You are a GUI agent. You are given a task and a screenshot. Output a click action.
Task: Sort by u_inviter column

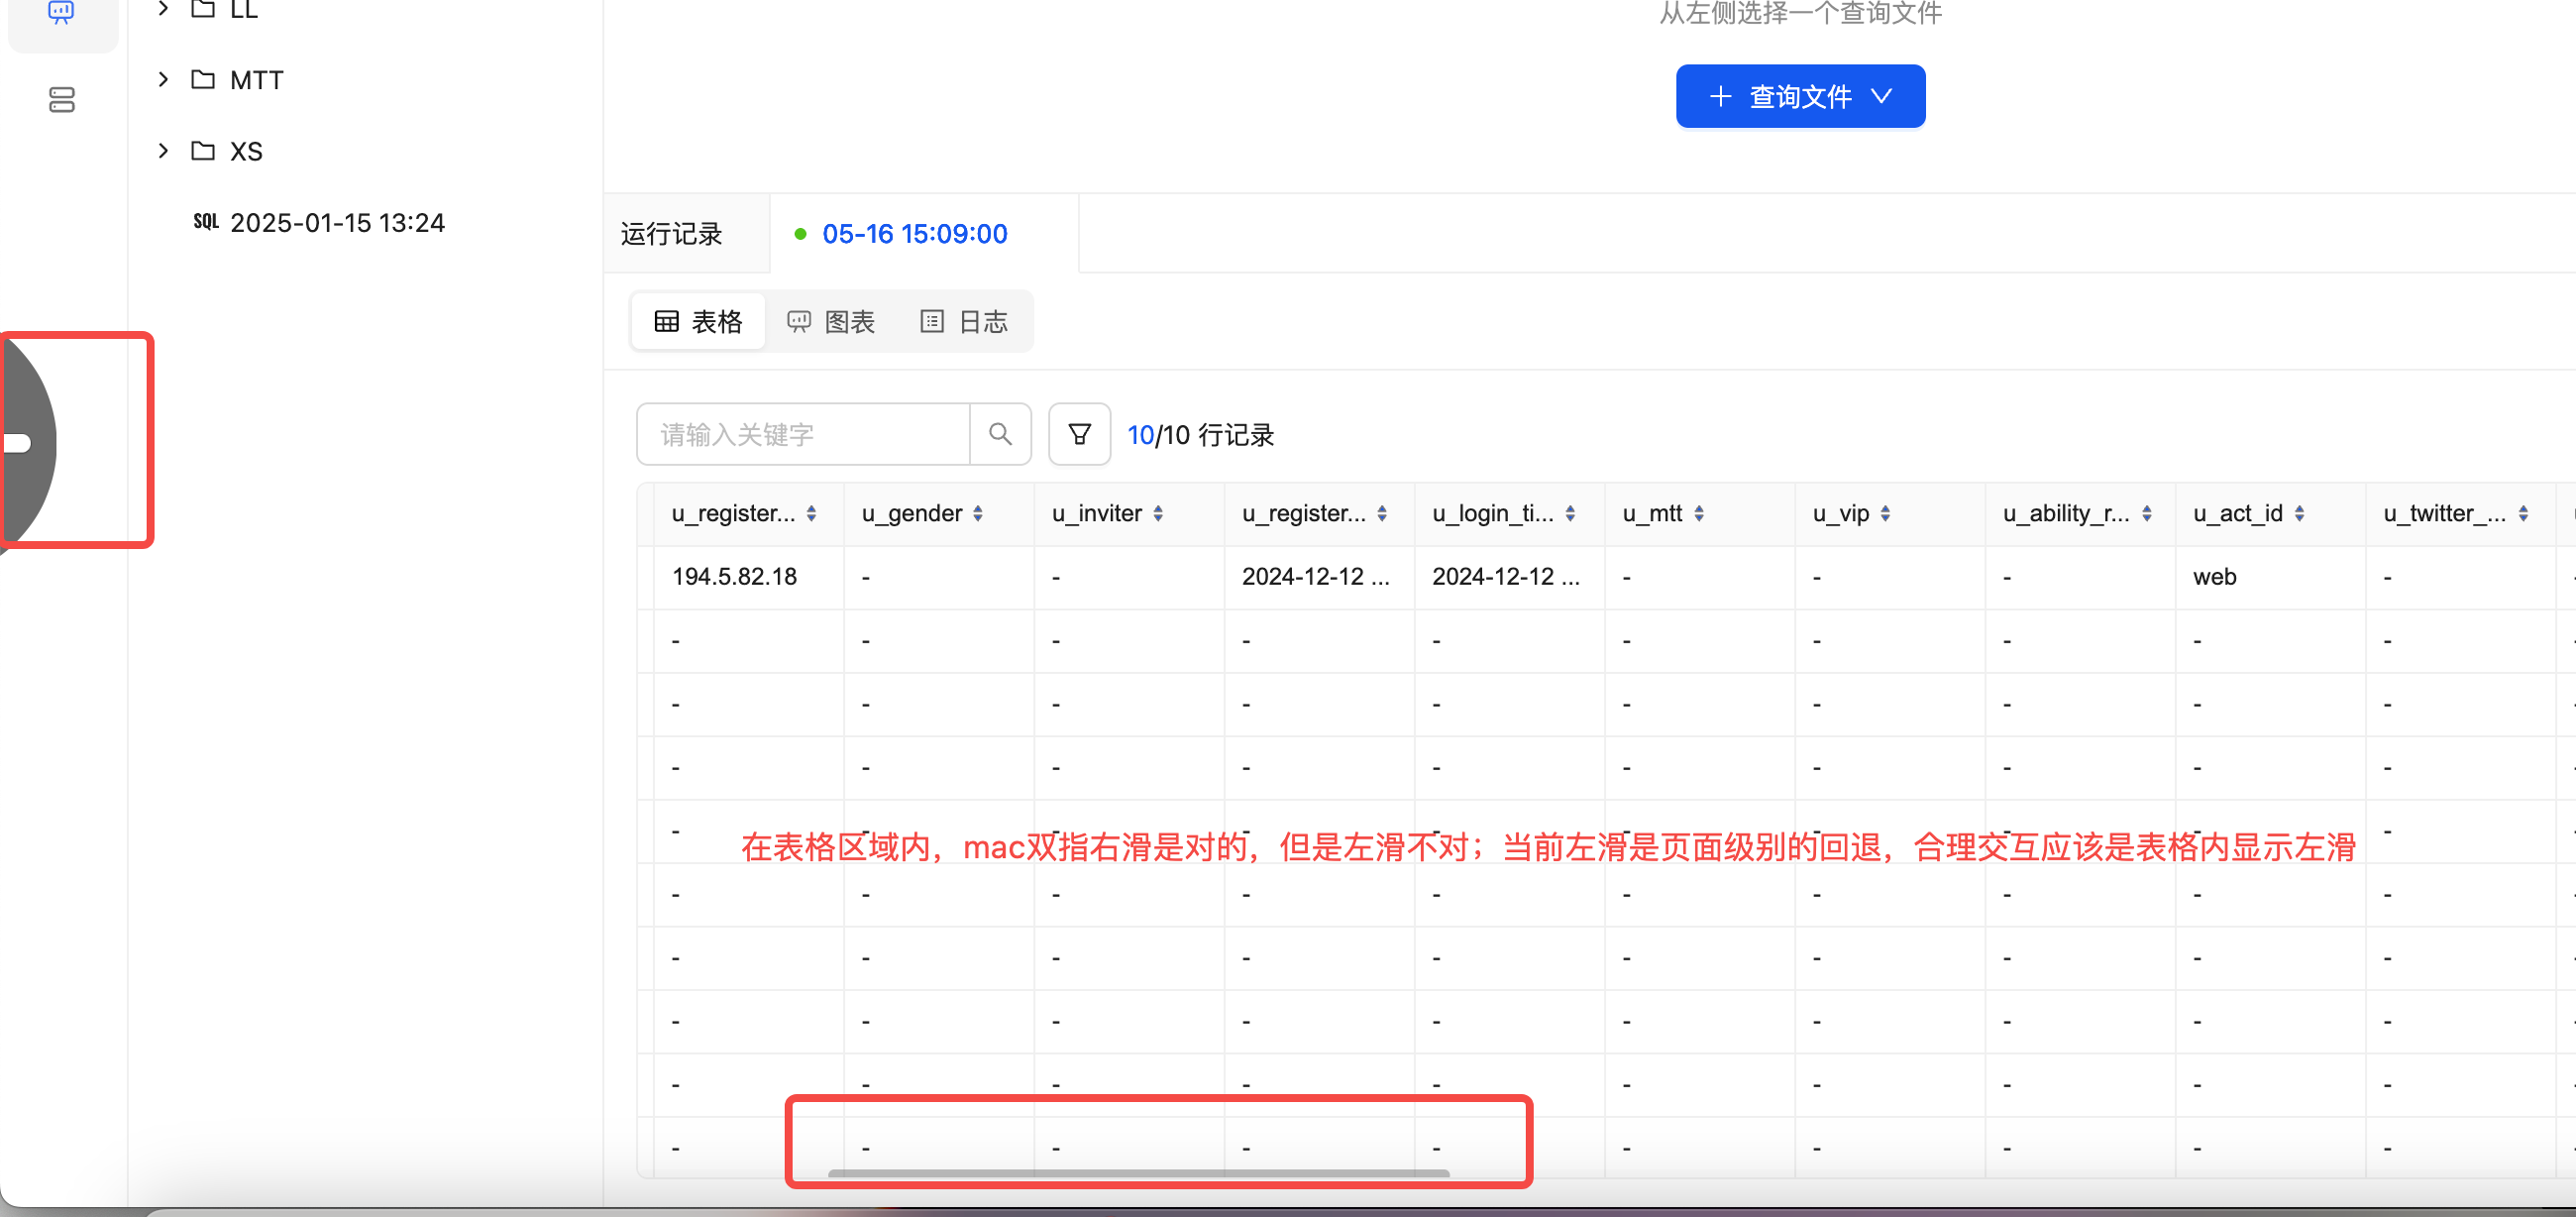click(1157, 514)
